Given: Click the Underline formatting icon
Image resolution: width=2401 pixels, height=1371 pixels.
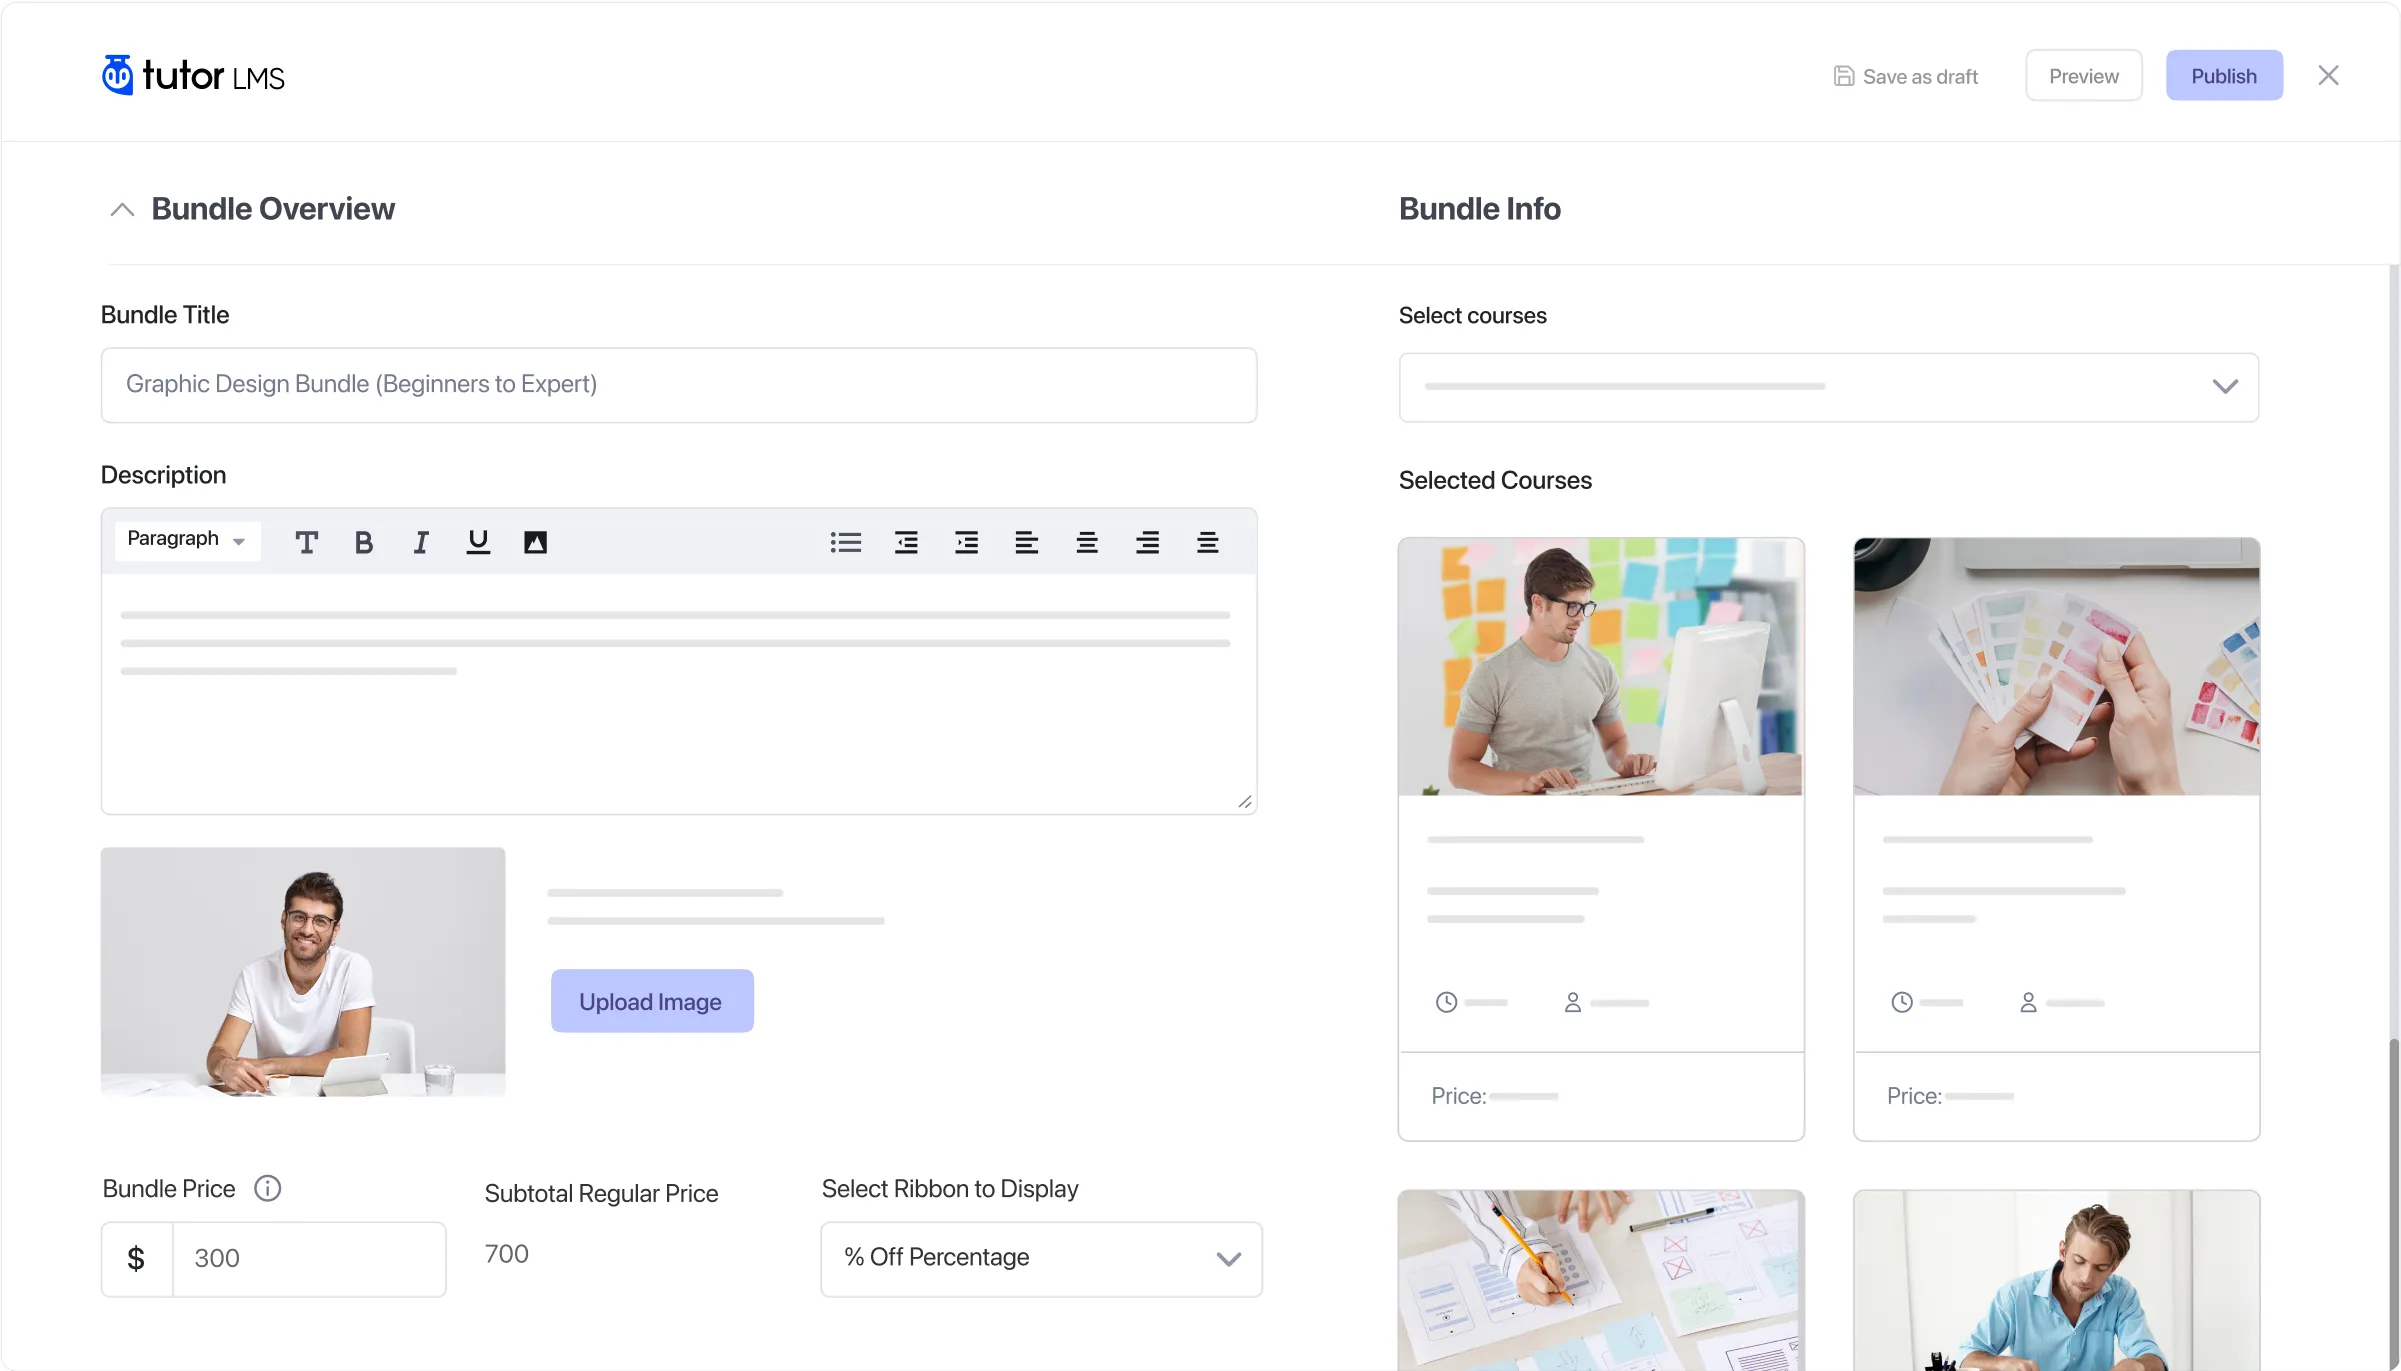Looking at the screenshot, I should click(477, 539).
